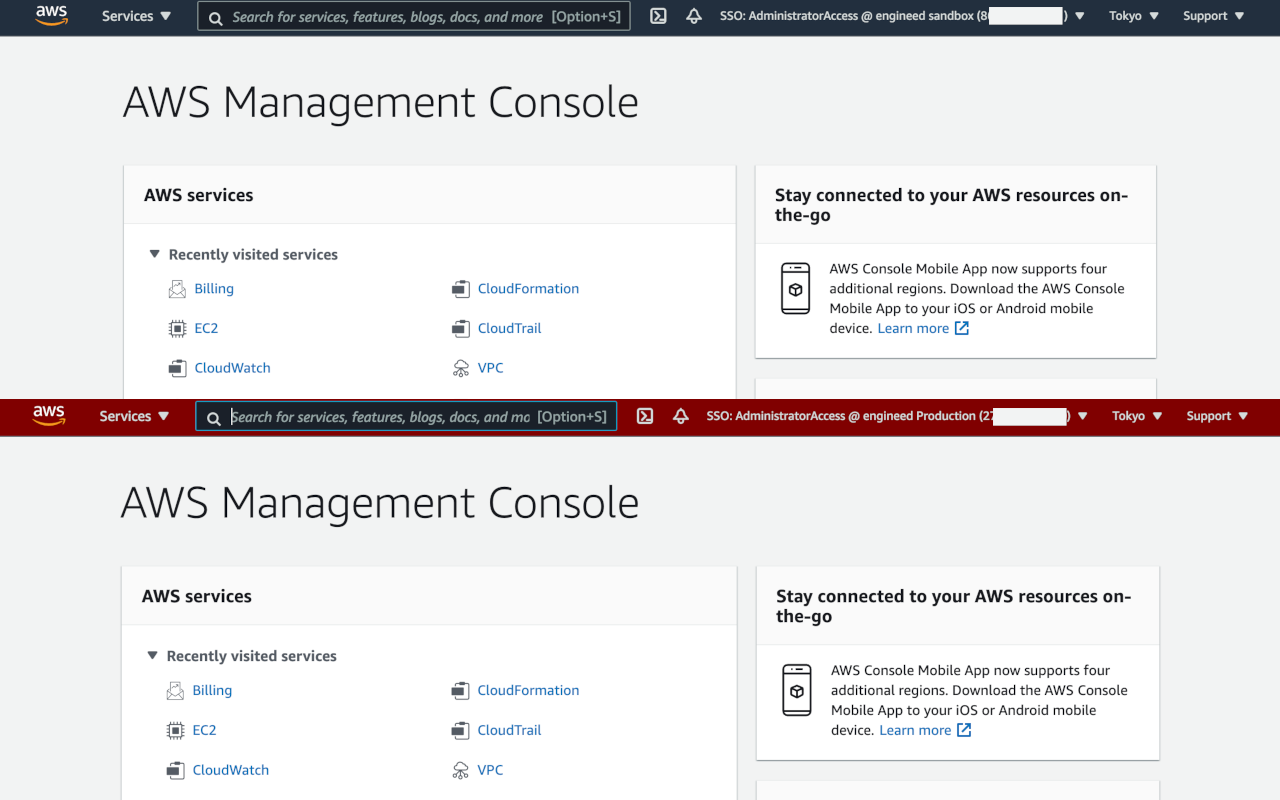Open CloudShell from the top navigation bar
Image resolution: width=1280 pixels, height=800 pixels.
pos(658,16)
